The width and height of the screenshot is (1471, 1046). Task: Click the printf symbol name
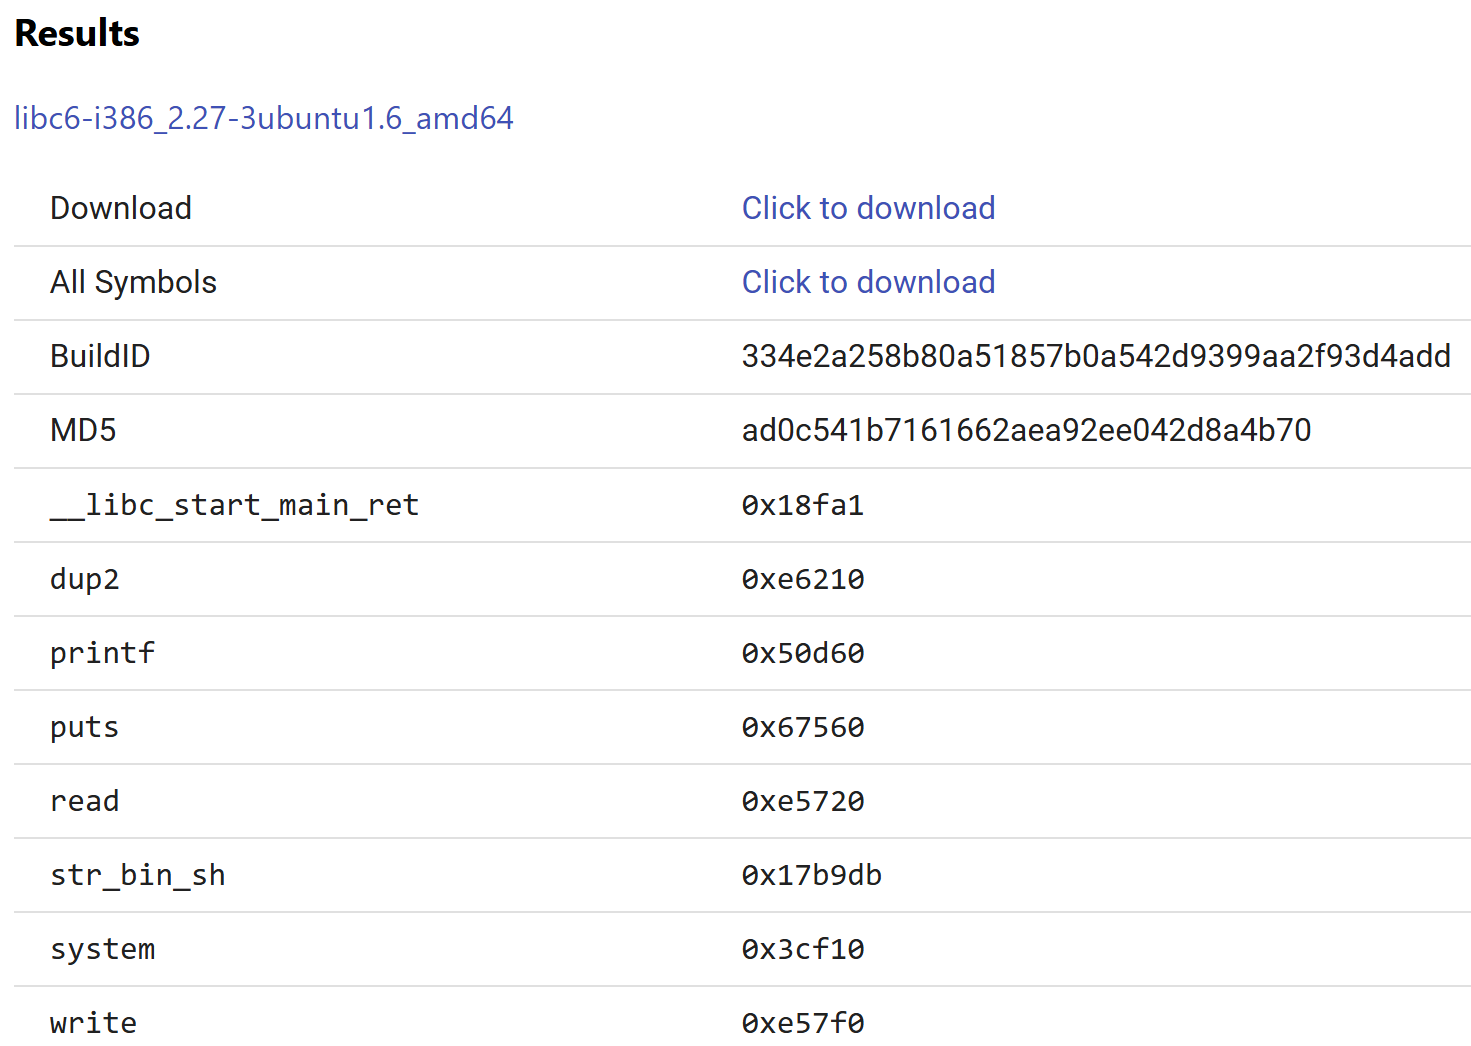click(x=102, y=653)
